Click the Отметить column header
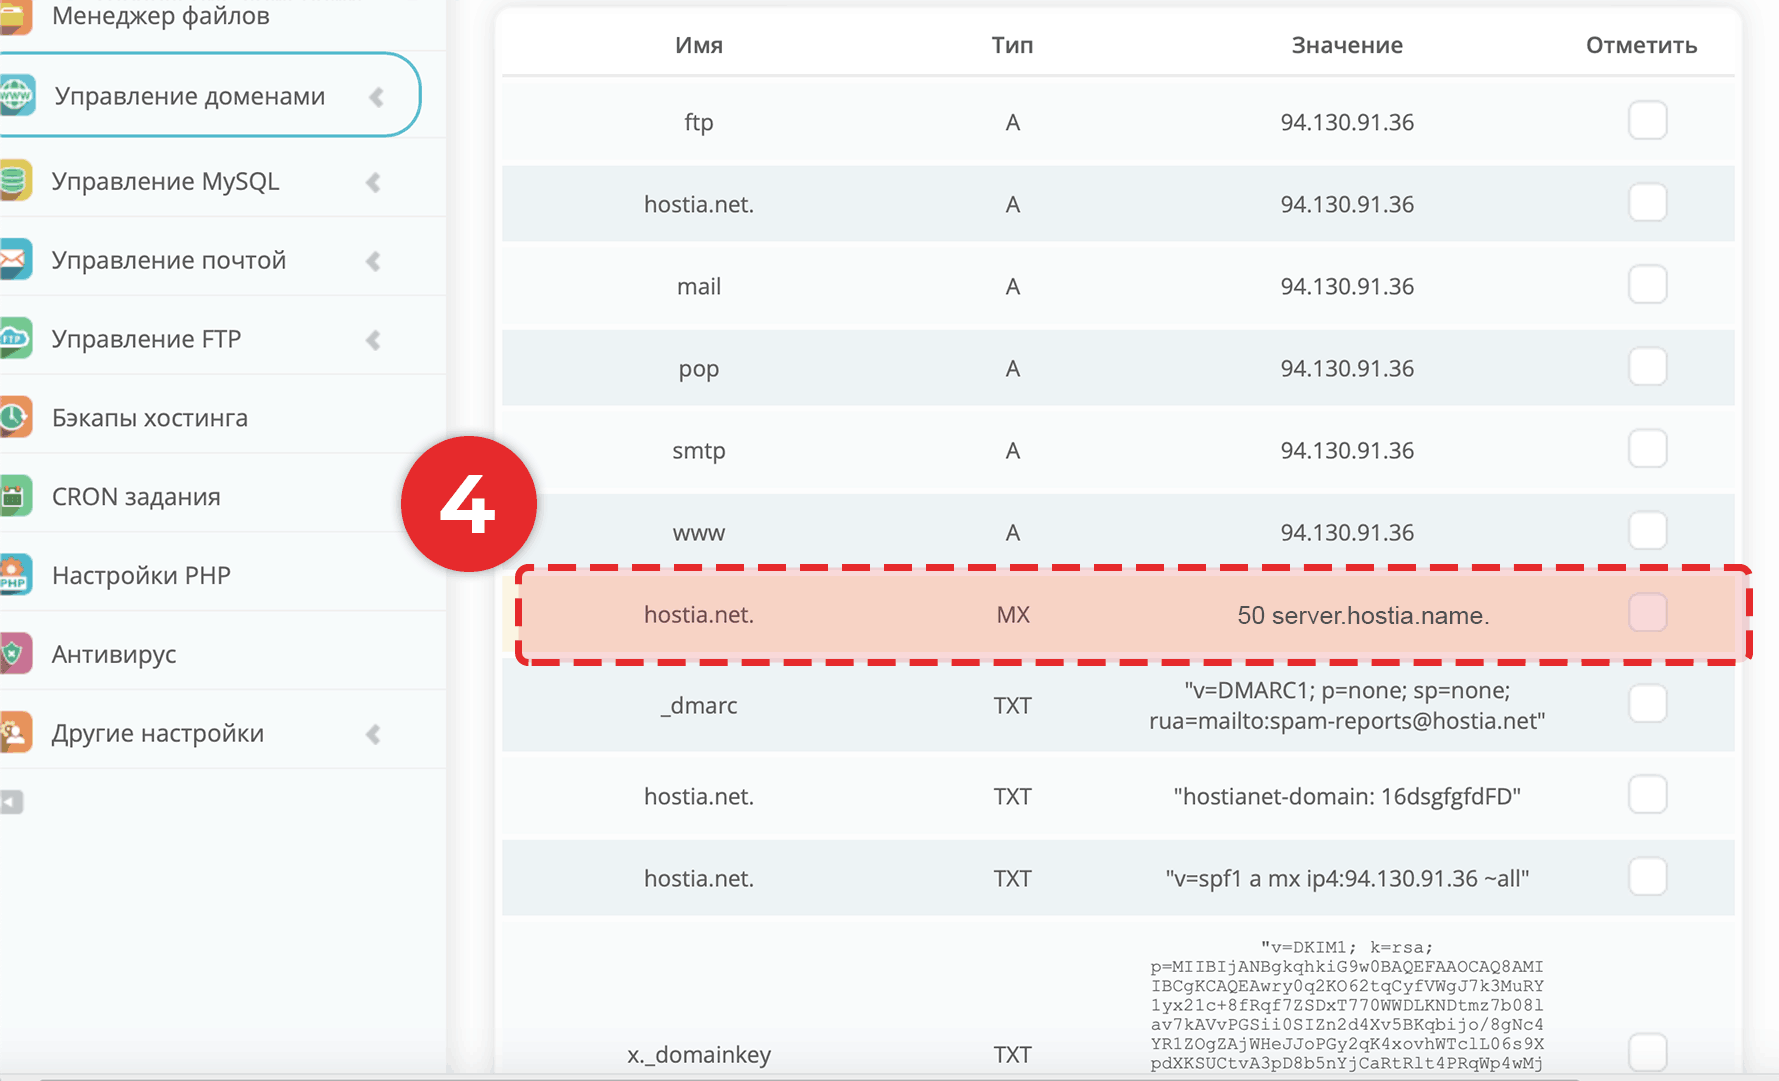This screenshot has width=1779, height=1081. 1641,45
